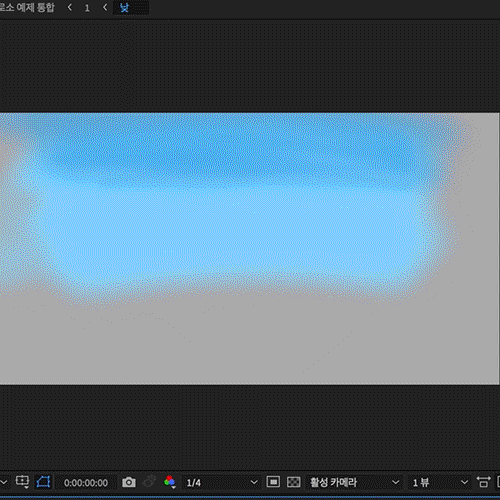This screenshot has height=500, width=500.
Task: Click the Show Snapshot icon
Action: pyautogui.click(x=149, y=482)
